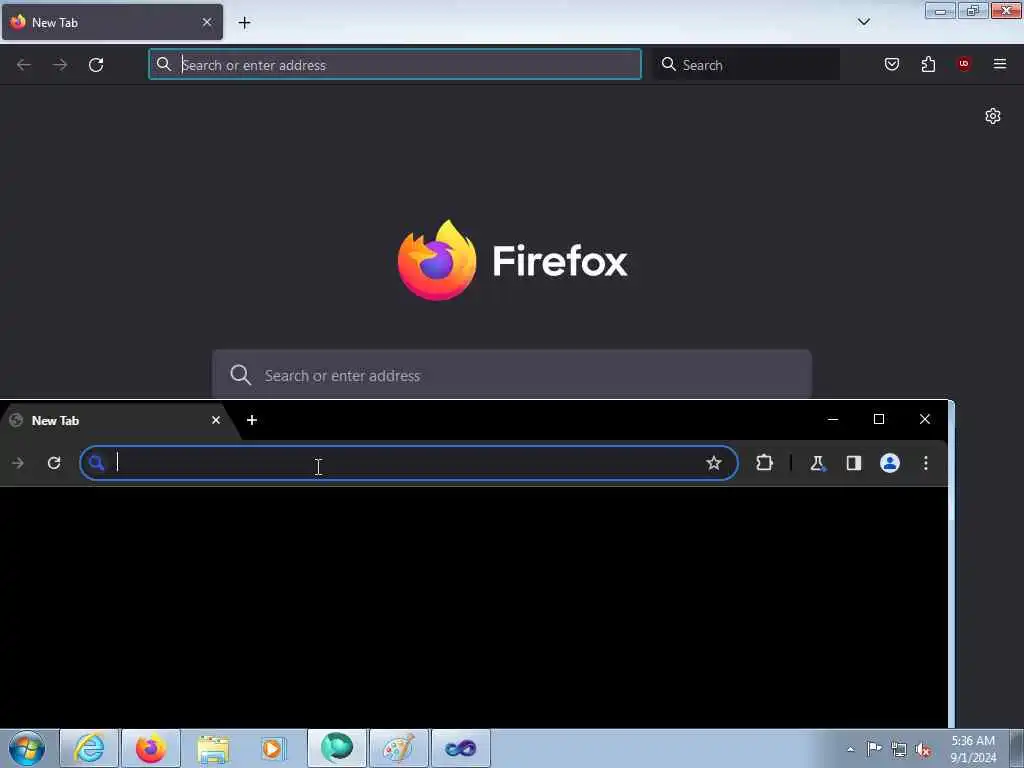This screenshot has width=1024, height=768.
Task: Close the Firefox New Tab tab
Action: coord(207,22)
